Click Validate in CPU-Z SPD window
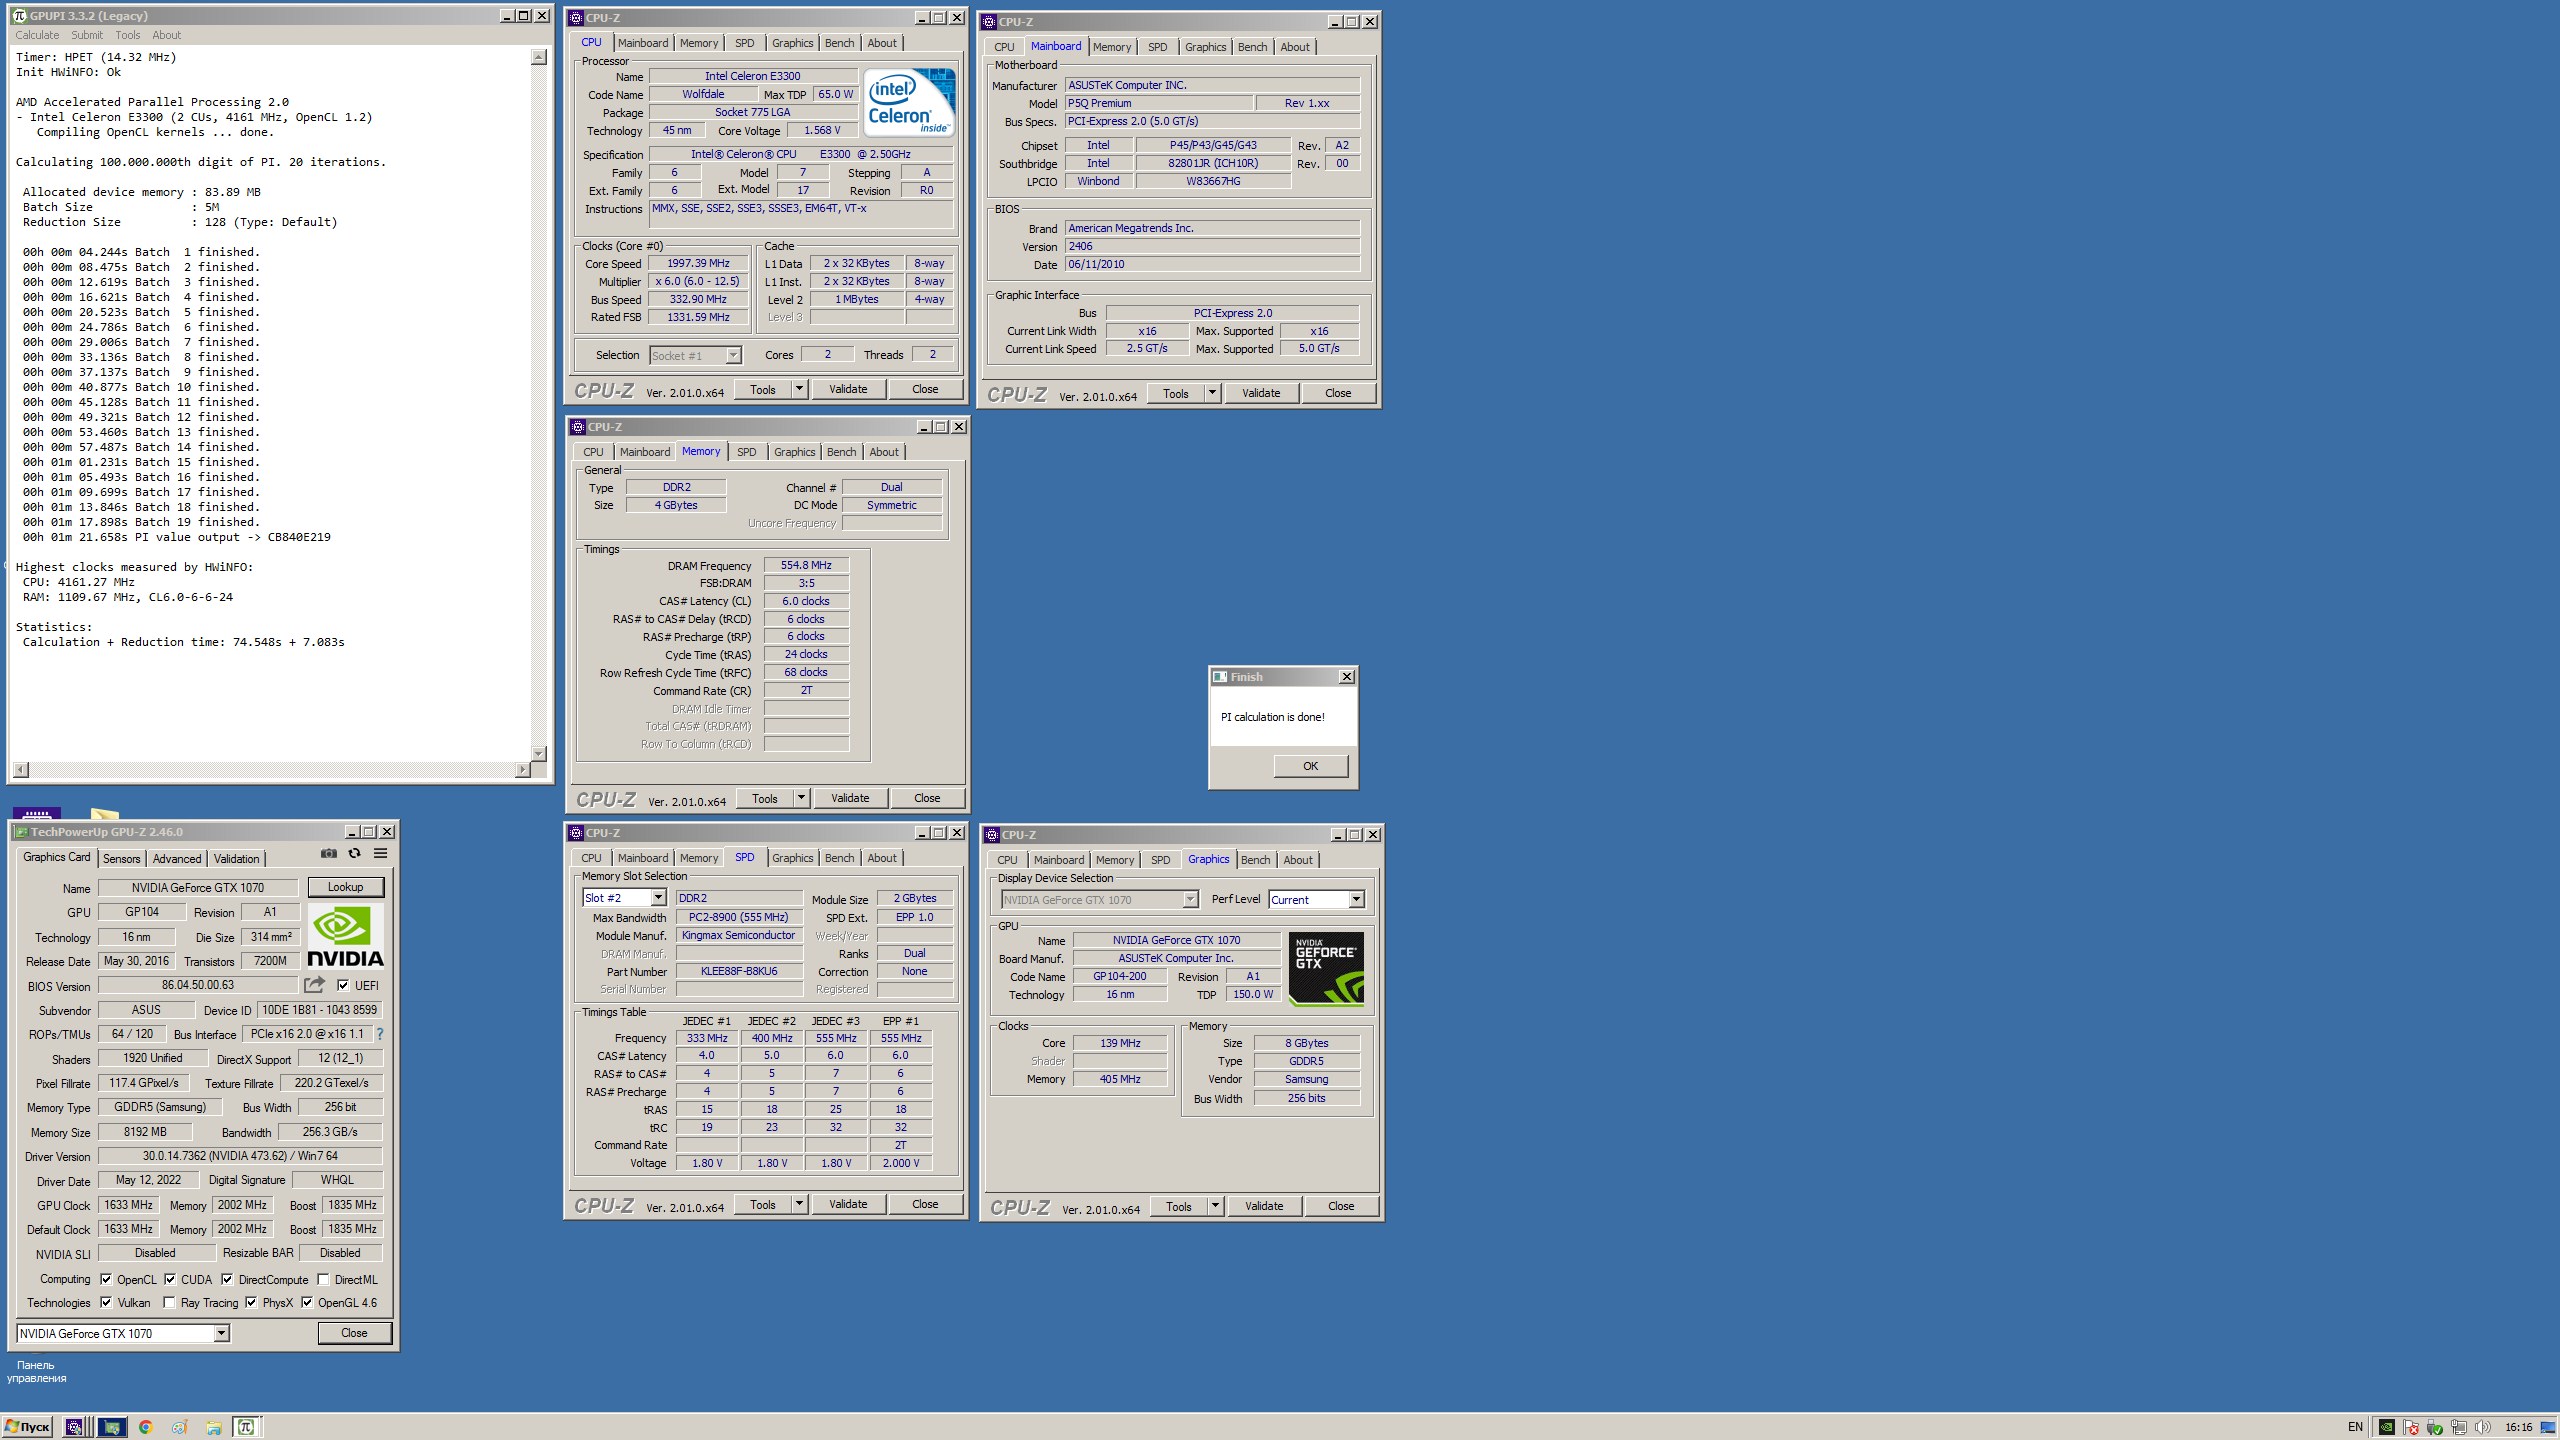Image resolution: width=2560 pixels, height=1440 pixels. click(x=848, y=1204)
